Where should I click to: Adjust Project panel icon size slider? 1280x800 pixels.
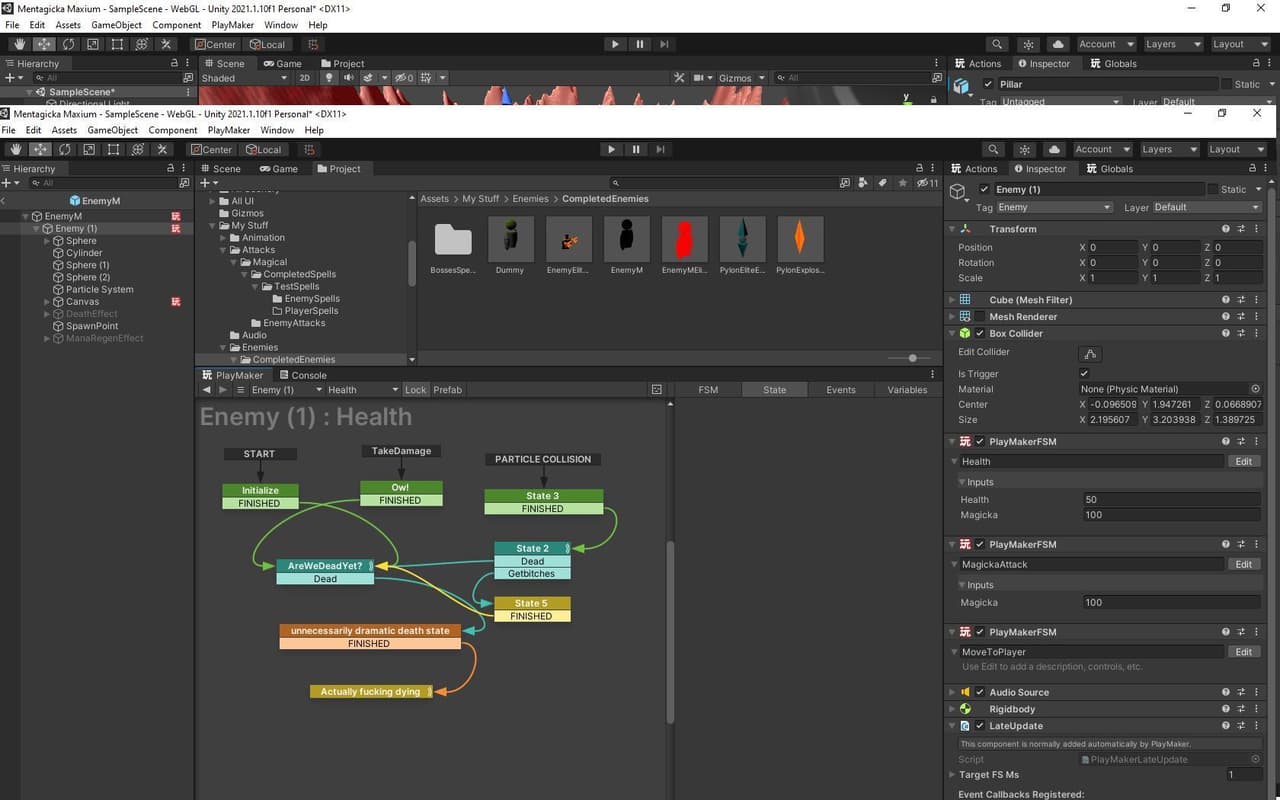(912, 358)
